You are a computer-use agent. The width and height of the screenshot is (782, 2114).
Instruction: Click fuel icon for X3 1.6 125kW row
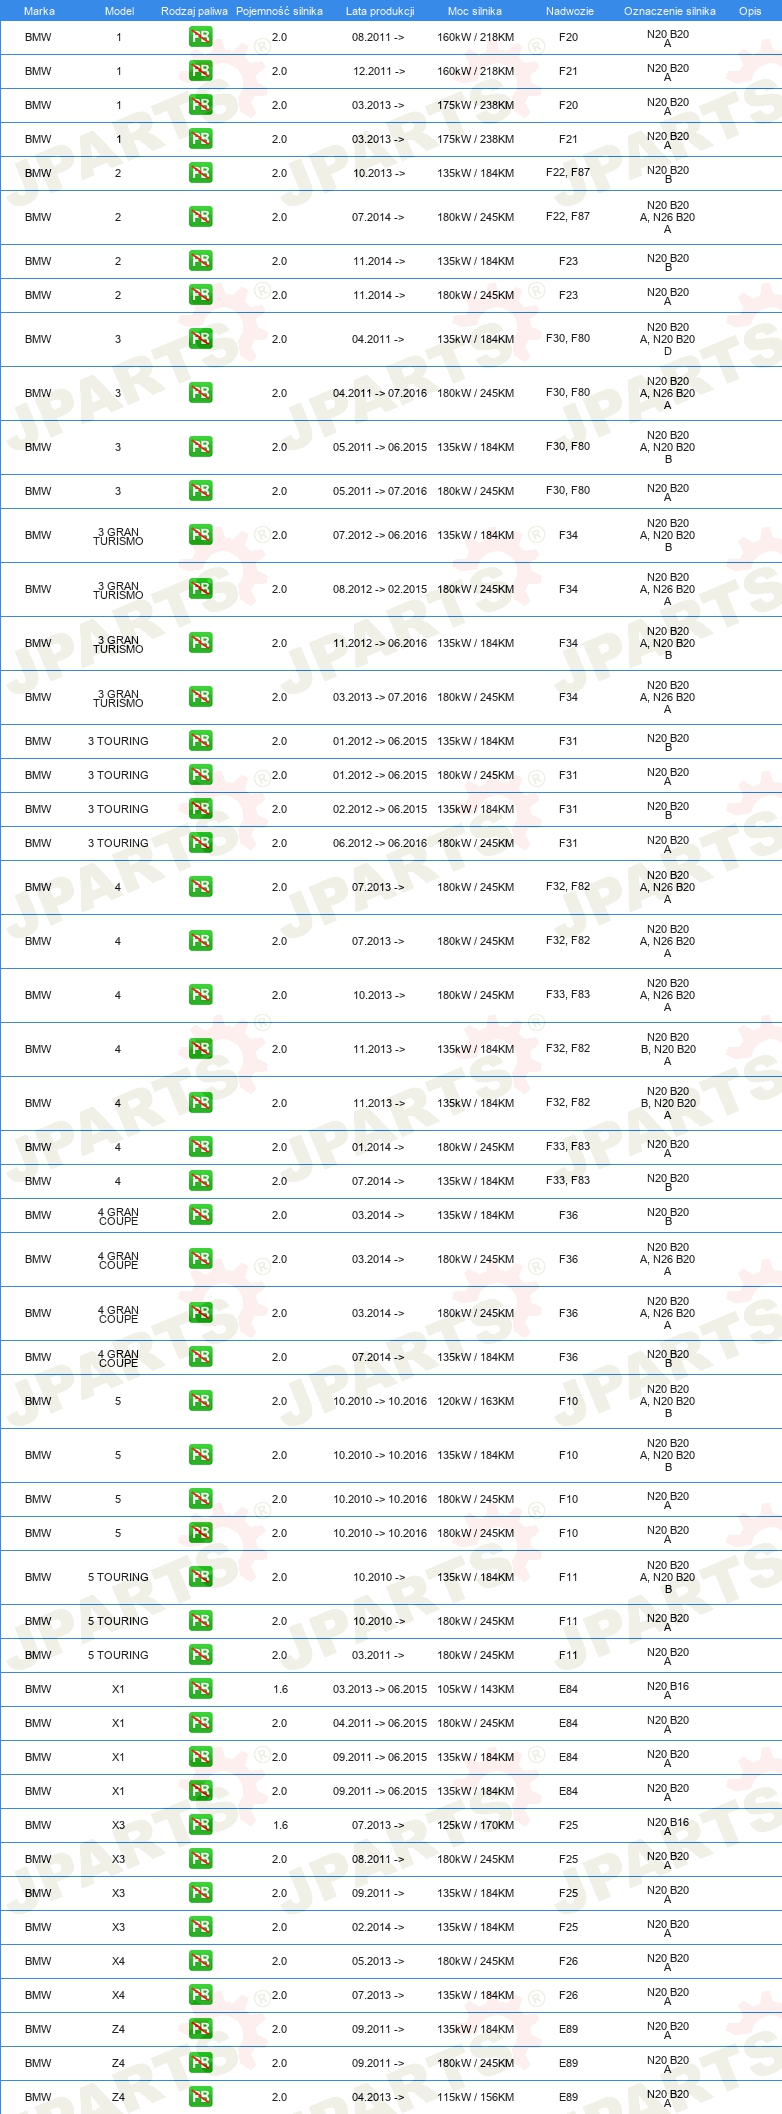[200, 1825]
